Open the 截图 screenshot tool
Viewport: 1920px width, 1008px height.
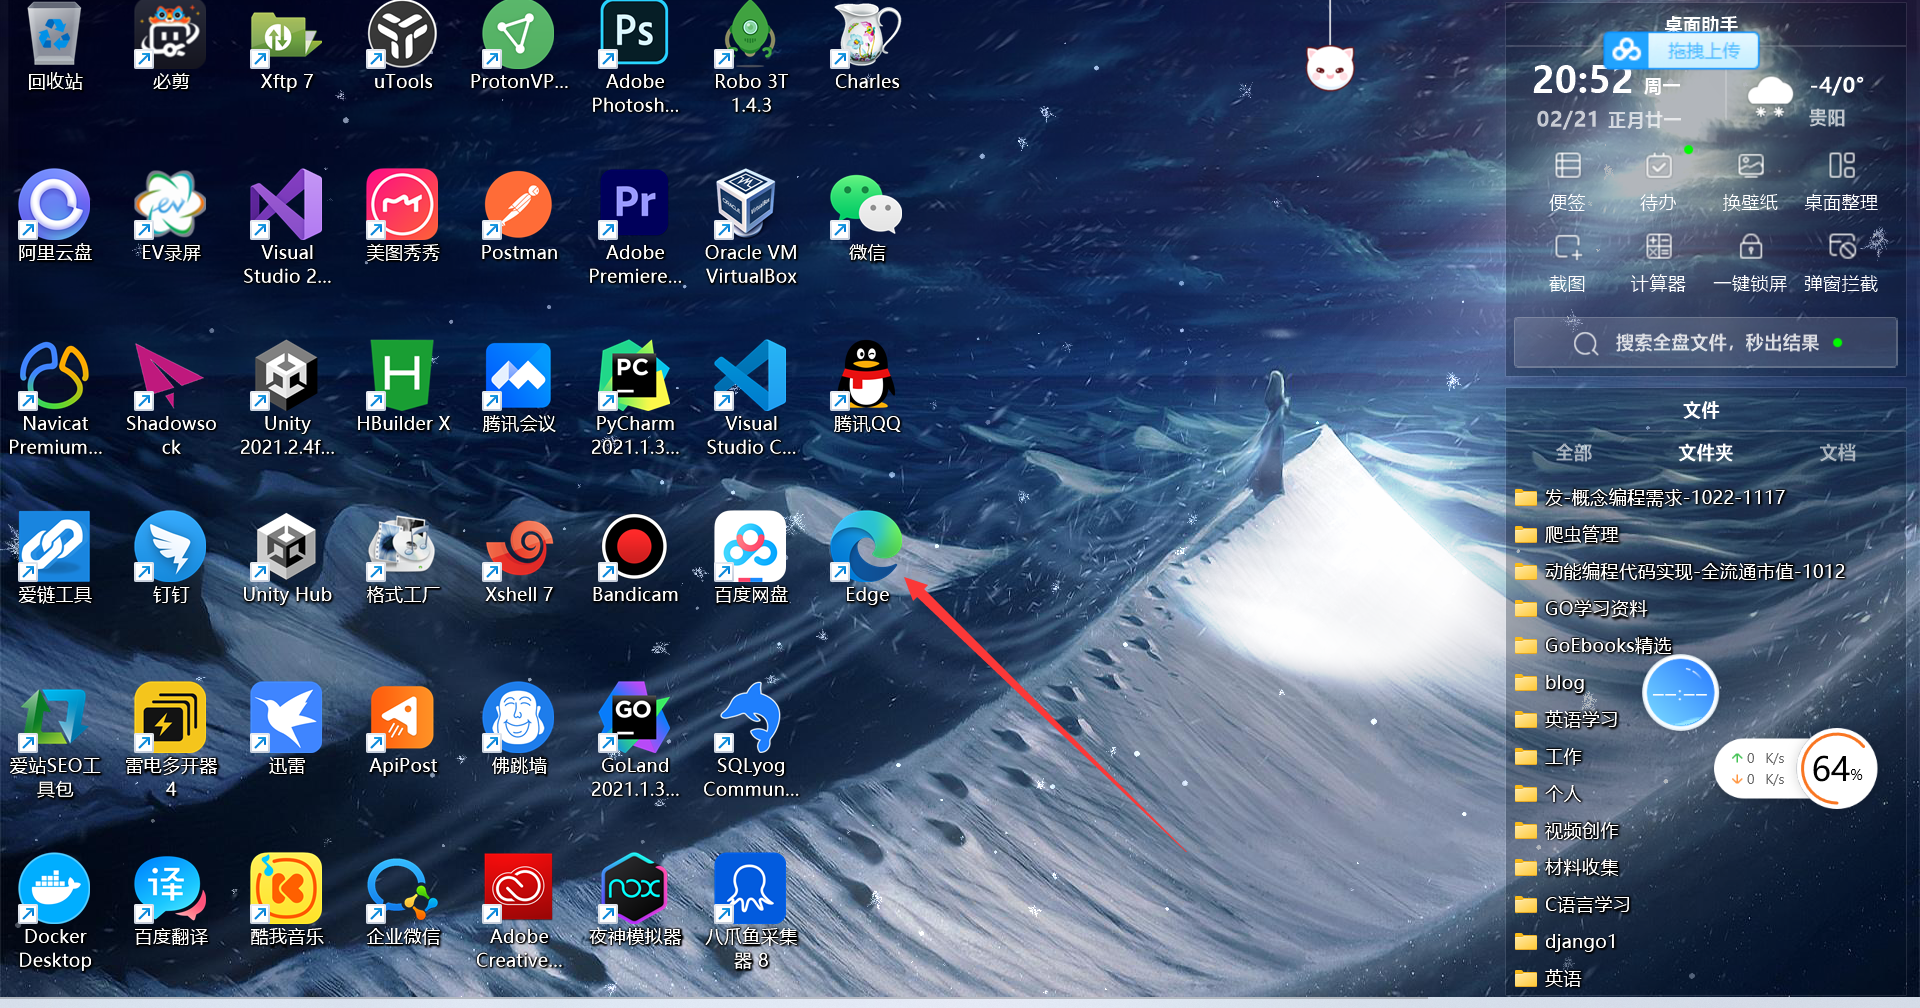pyautogui.click(x=1567, y=260)
